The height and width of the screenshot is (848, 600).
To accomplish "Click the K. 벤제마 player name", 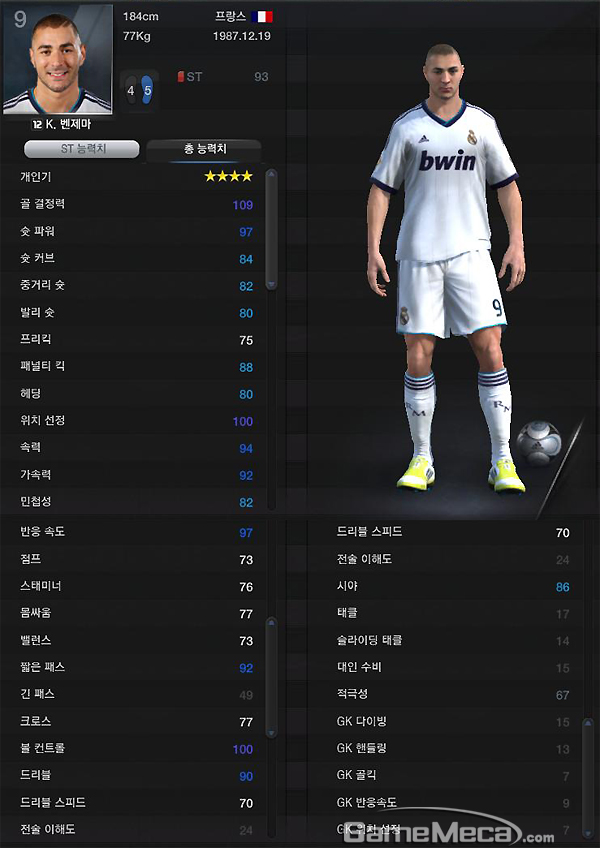I will point(68,125).
